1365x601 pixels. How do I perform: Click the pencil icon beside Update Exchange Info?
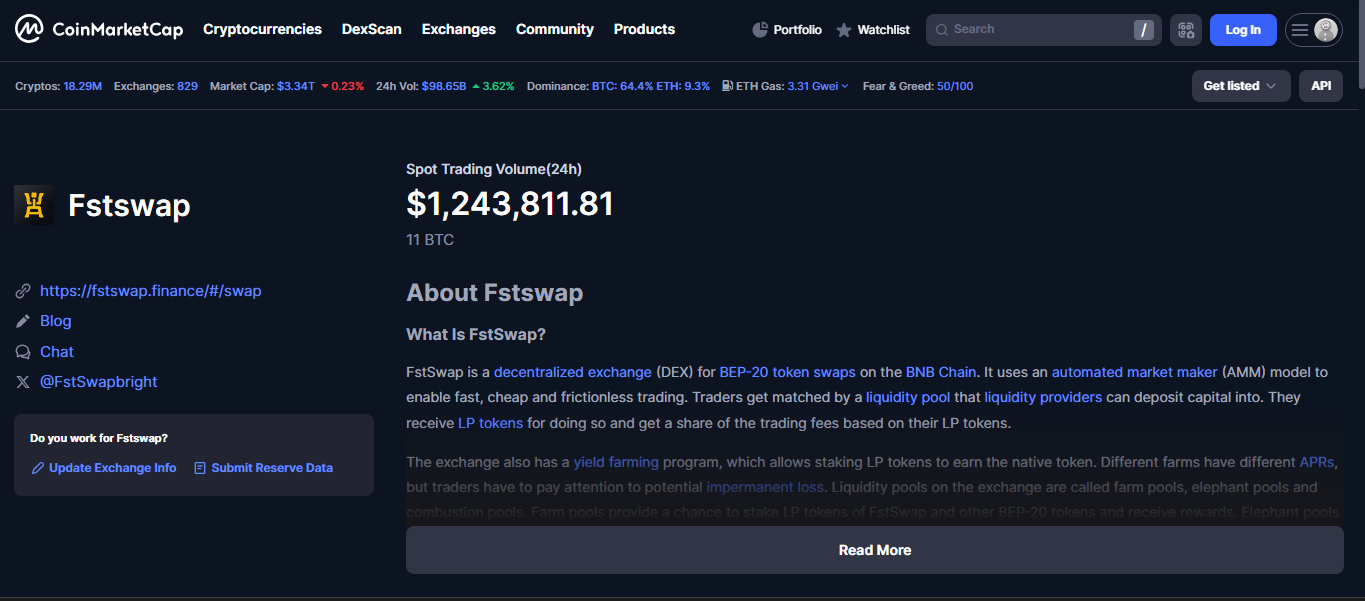(x=38, y=468)
